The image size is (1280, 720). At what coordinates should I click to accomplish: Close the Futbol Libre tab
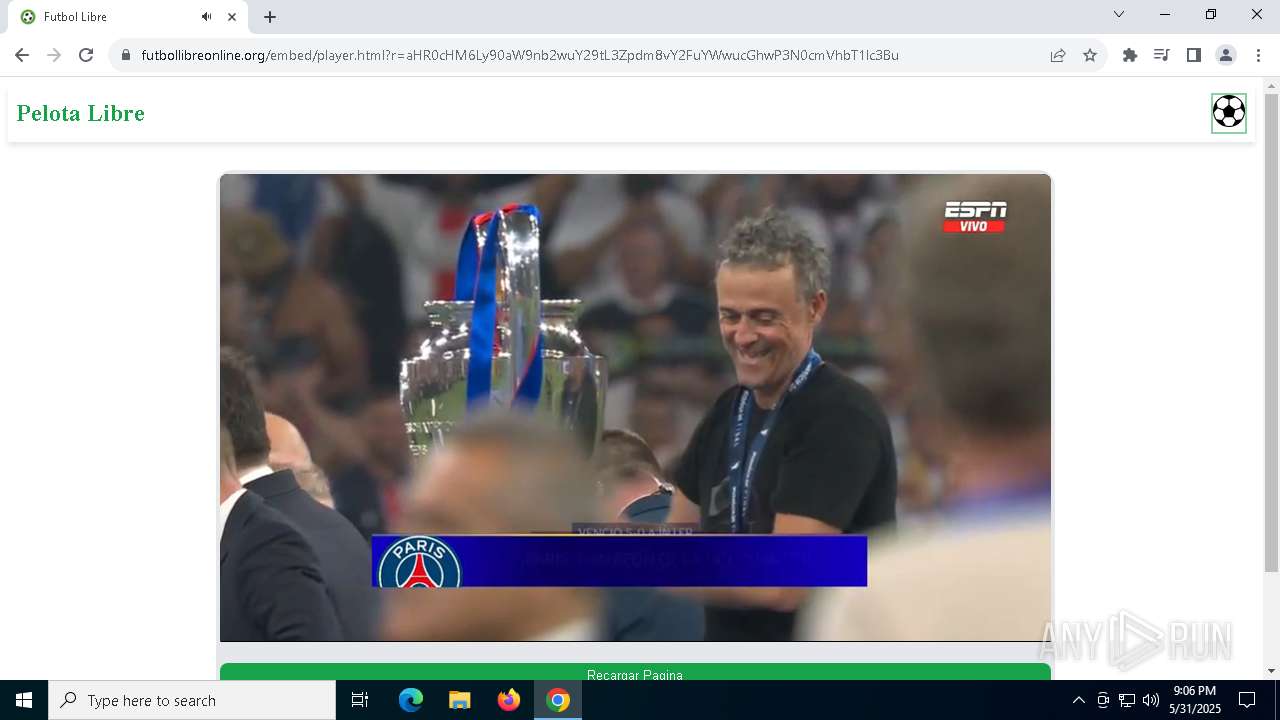point(232,17)
